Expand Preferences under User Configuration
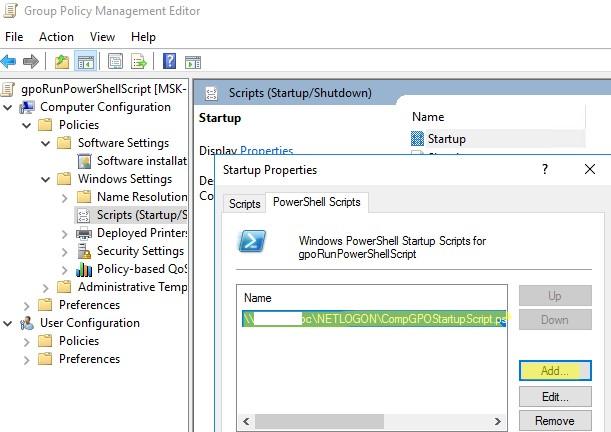611x432 pixels. tap(26, 360)
